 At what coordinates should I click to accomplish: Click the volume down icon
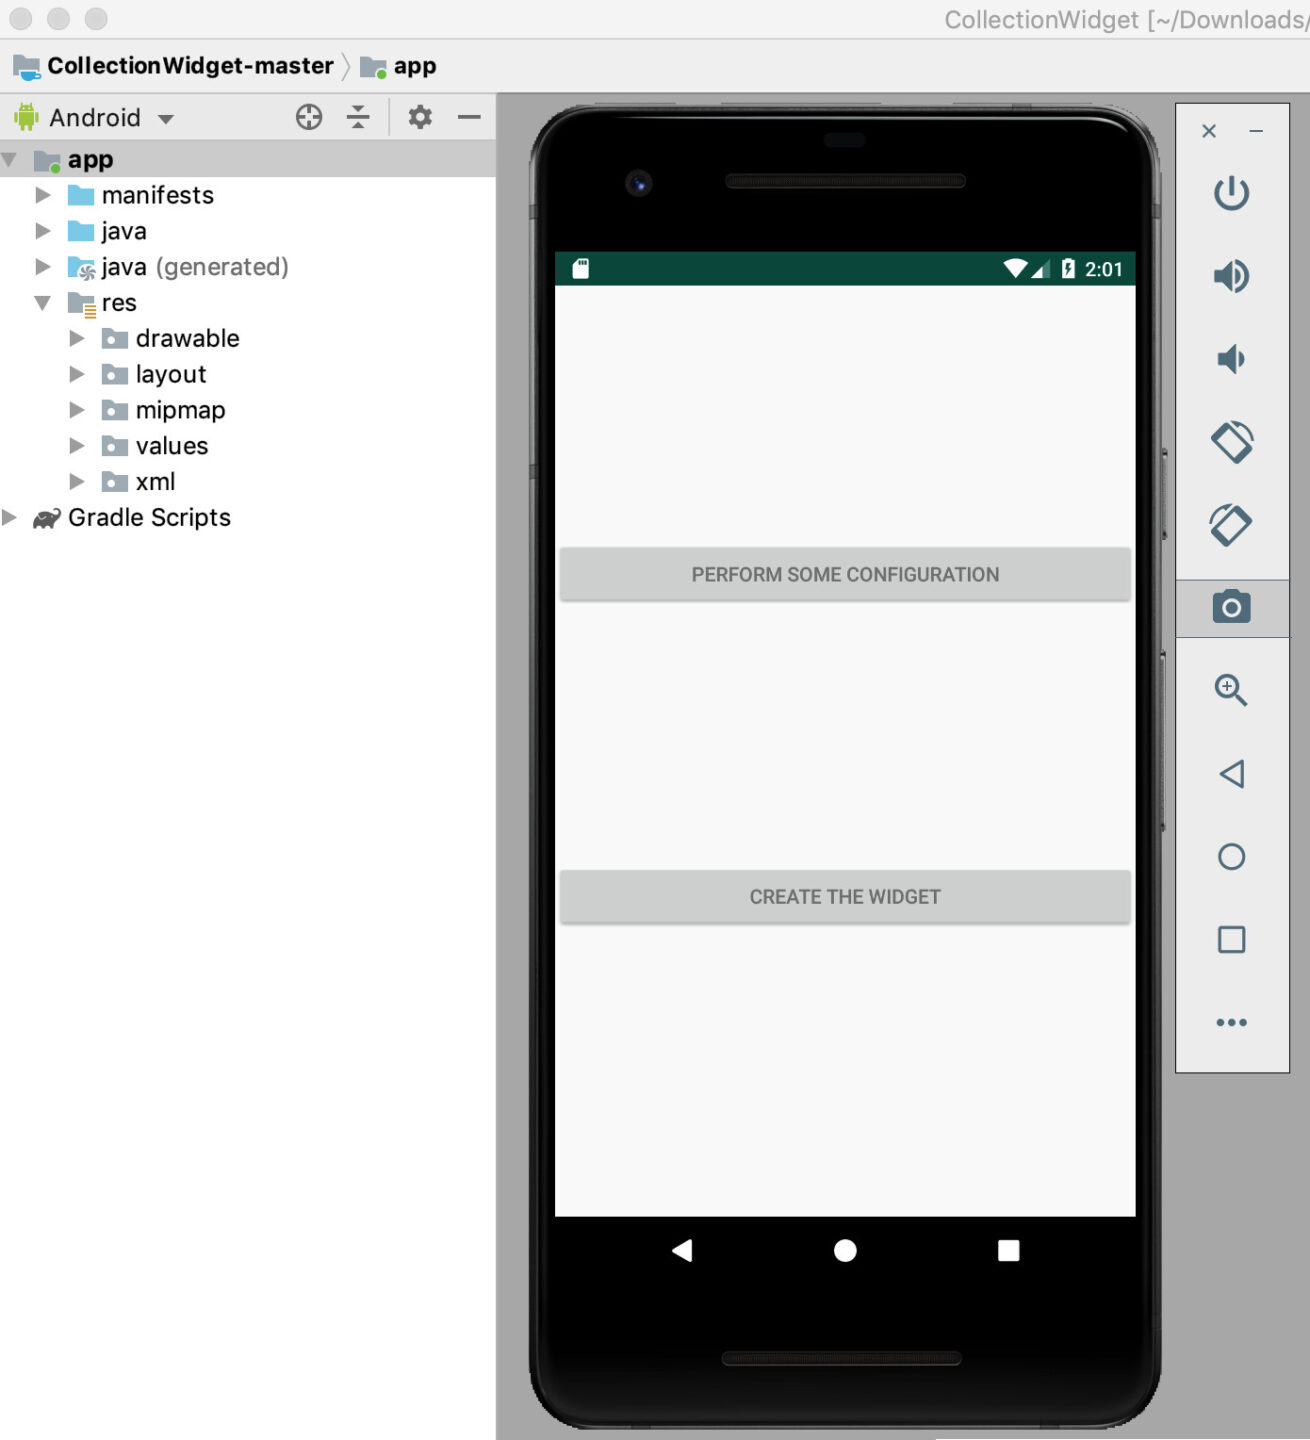click(x=1231, y=358)
